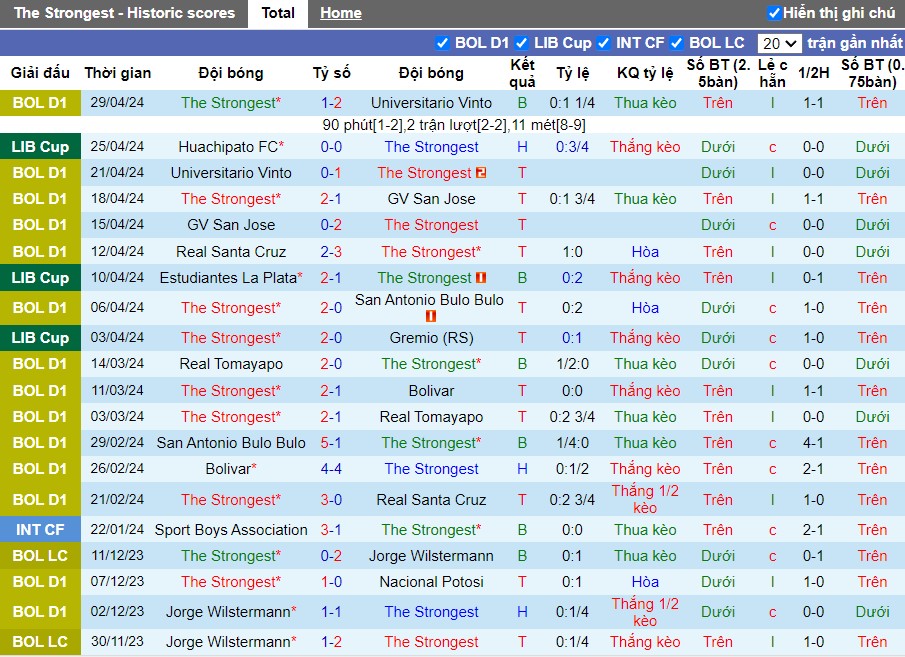The height and width of the screenshot is (657, 905).
Task: Click odds 0:2 on Estudiantes La Plata row
Action: point(573,278)
